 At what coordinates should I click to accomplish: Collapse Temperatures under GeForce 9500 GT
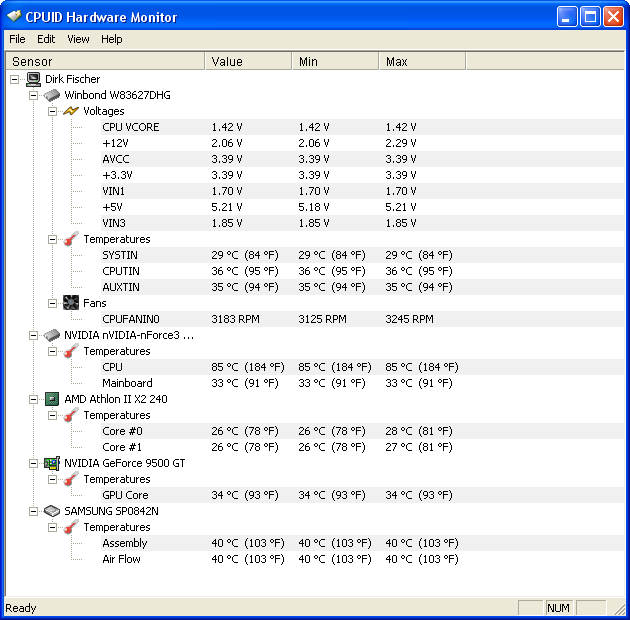pos(53,479)
